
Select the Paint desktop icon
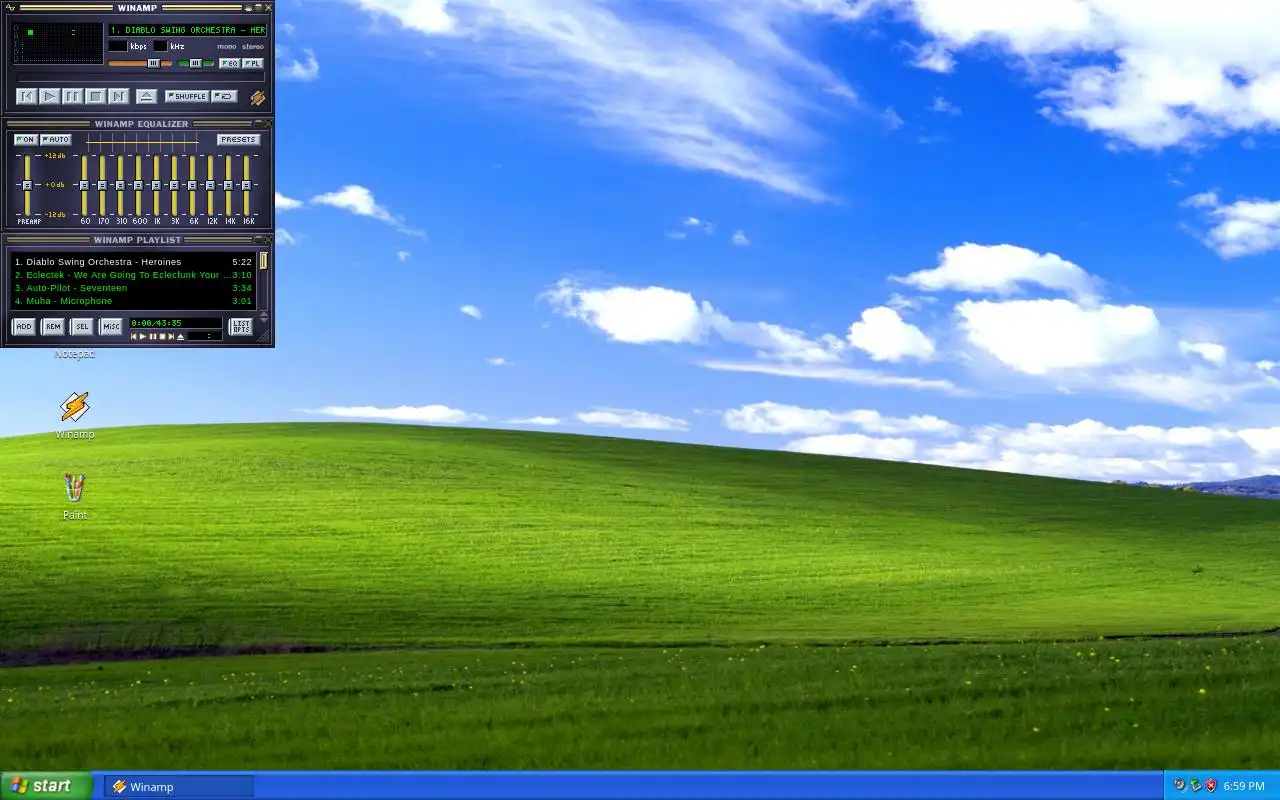[x=75, y=496]
